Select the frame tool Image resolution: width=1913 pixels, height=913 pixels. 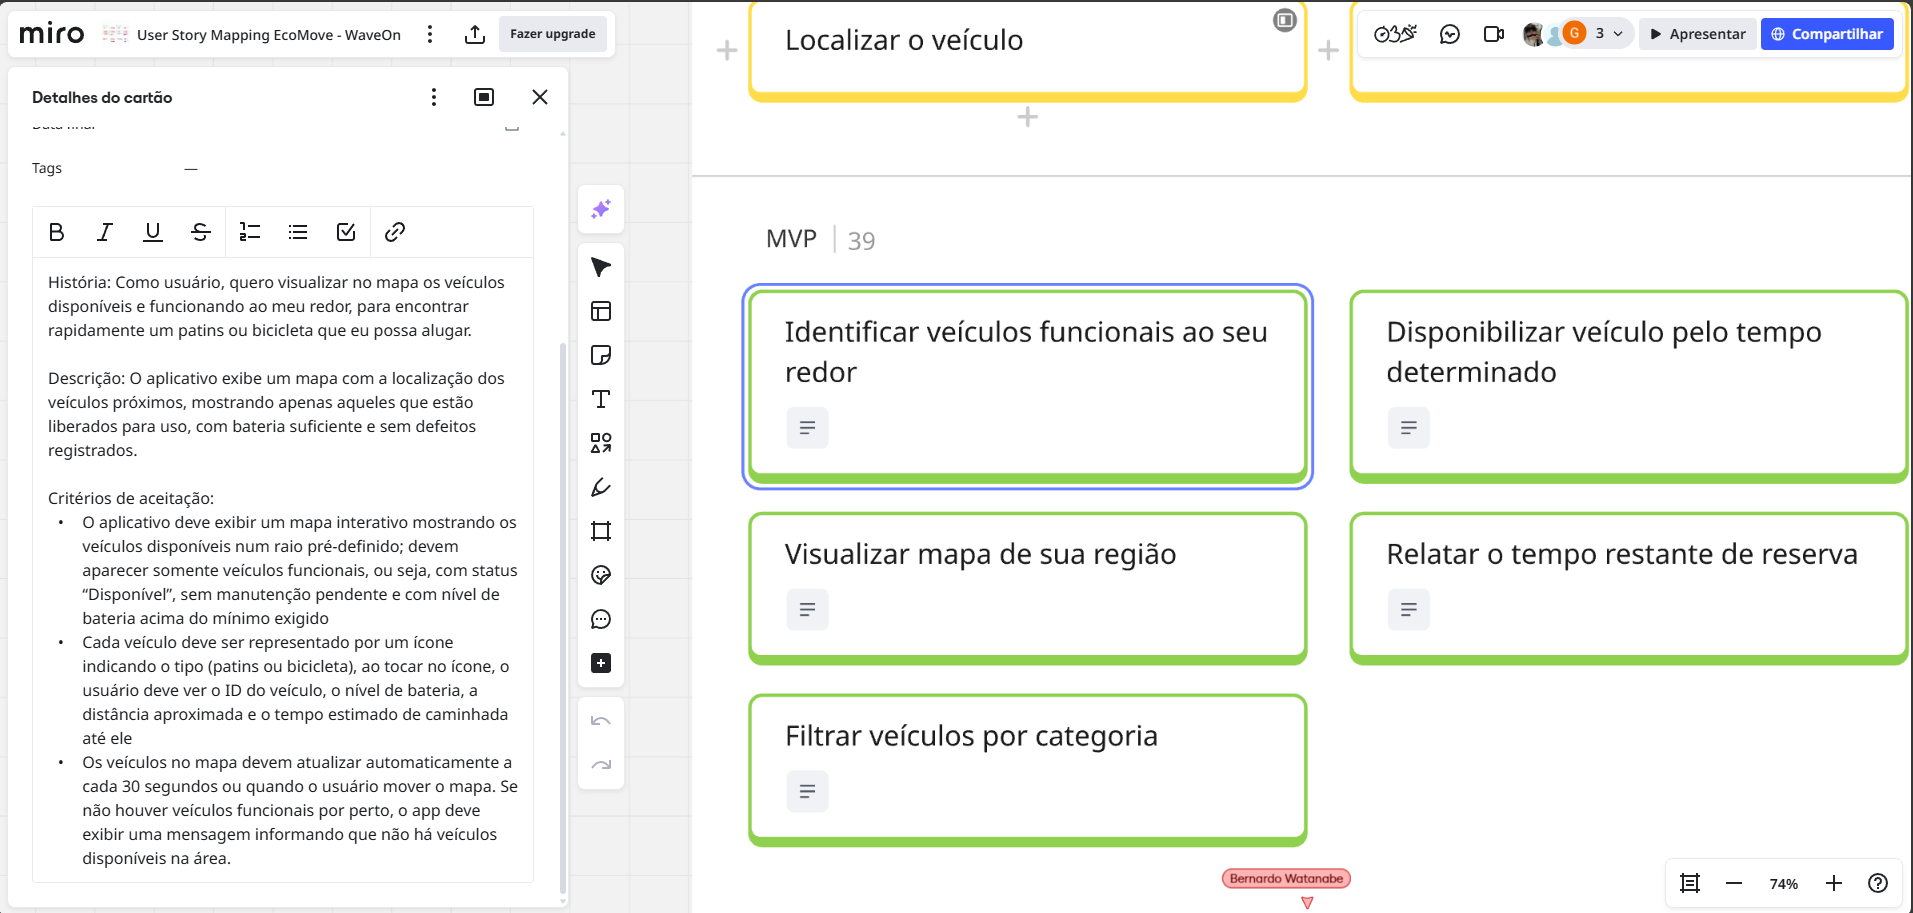[601, 531]
